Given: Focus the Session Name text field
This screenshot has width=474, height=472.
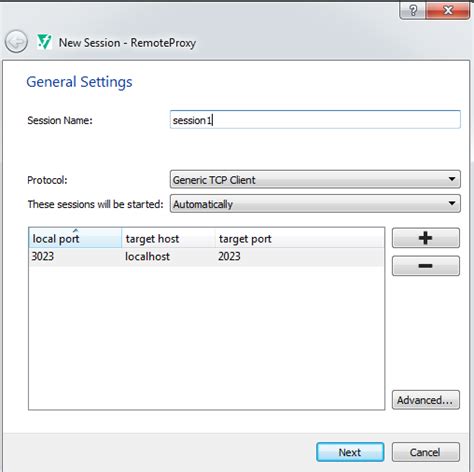Looking at the screenshot, I should tap(315, 119).
